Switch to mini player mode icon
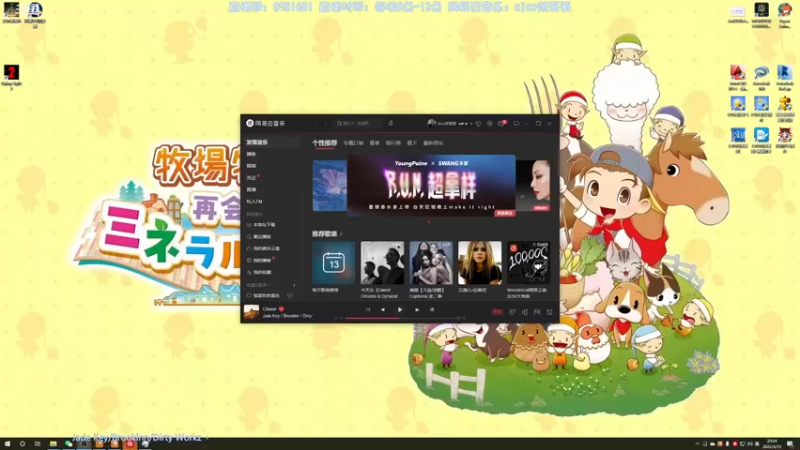Image resolution: width=800 pixels, height=450 pixels. click(x=516, y=123)
